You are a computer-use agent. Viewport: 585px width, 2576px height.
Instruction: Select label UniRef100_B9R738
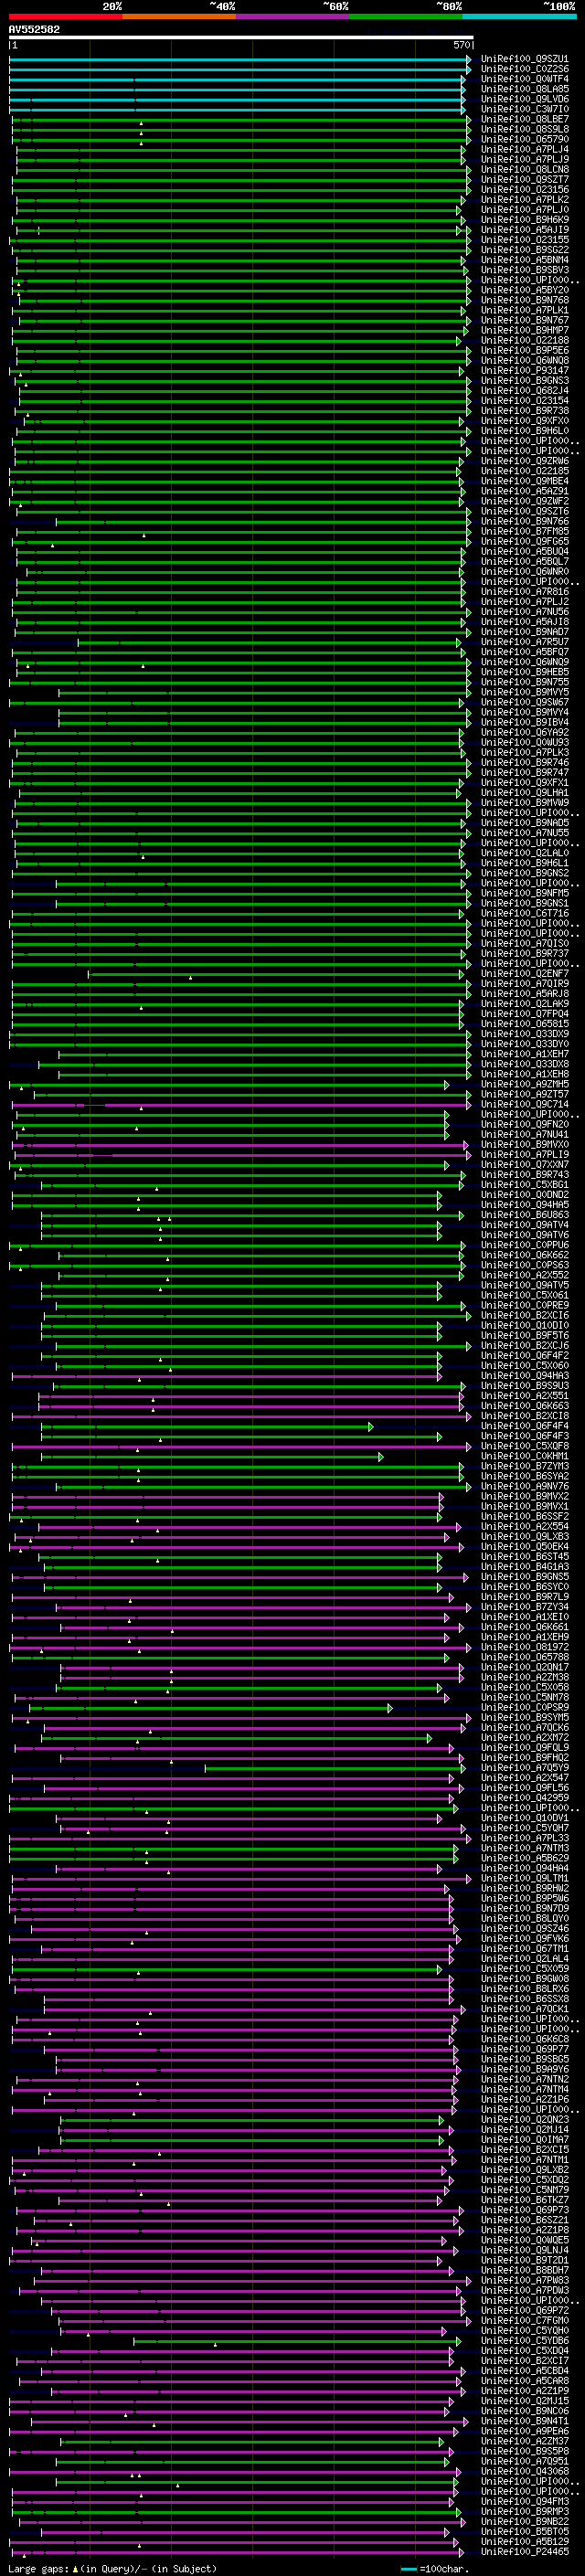coord(524,410)
